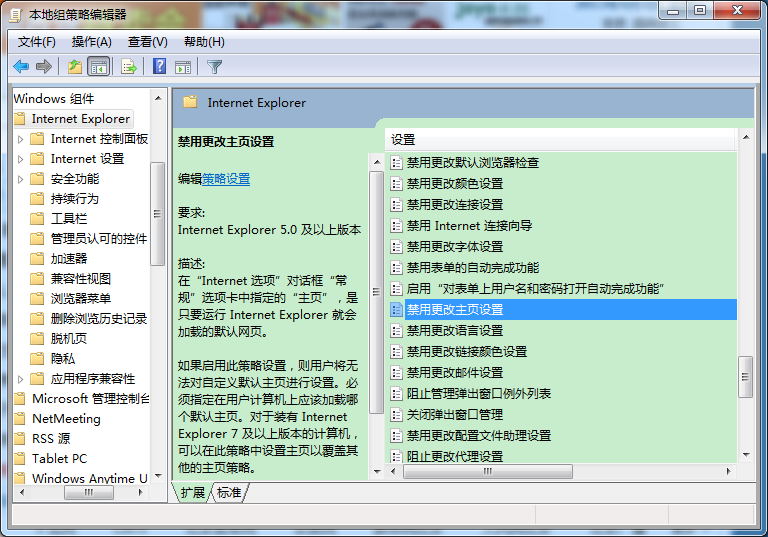
Task: Click policy icon beside 禁用更改语言设置
Action: click(396, 330)
